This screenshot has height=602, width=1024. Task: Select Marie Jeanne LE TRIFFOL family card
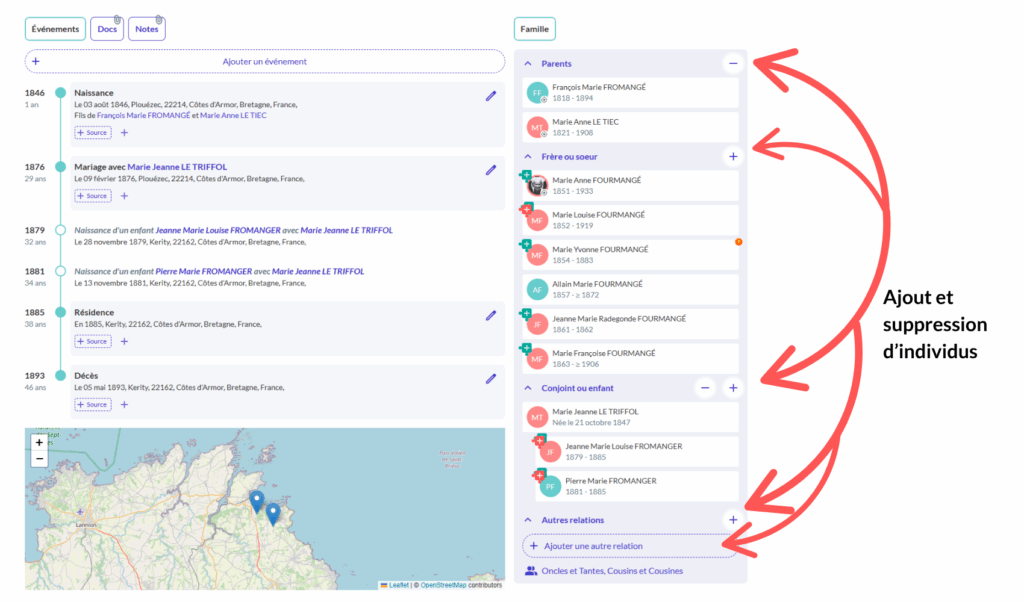pyautogui.click(x=630, y=417)
